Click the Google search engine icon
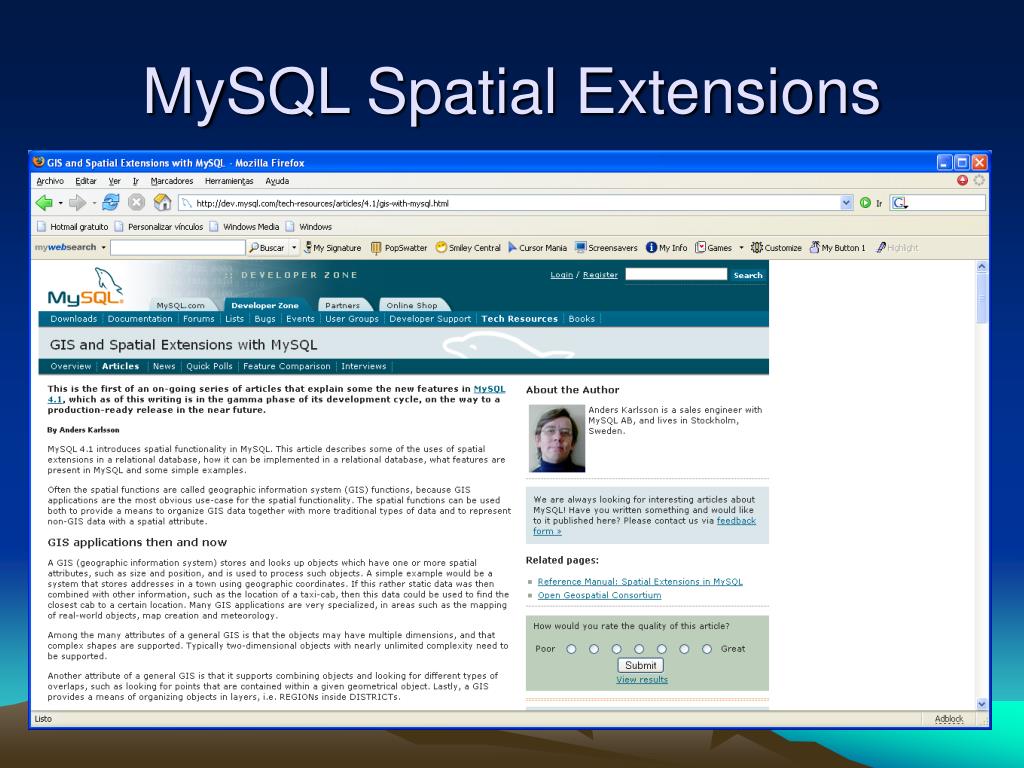1024x768 pixels. 899,203
